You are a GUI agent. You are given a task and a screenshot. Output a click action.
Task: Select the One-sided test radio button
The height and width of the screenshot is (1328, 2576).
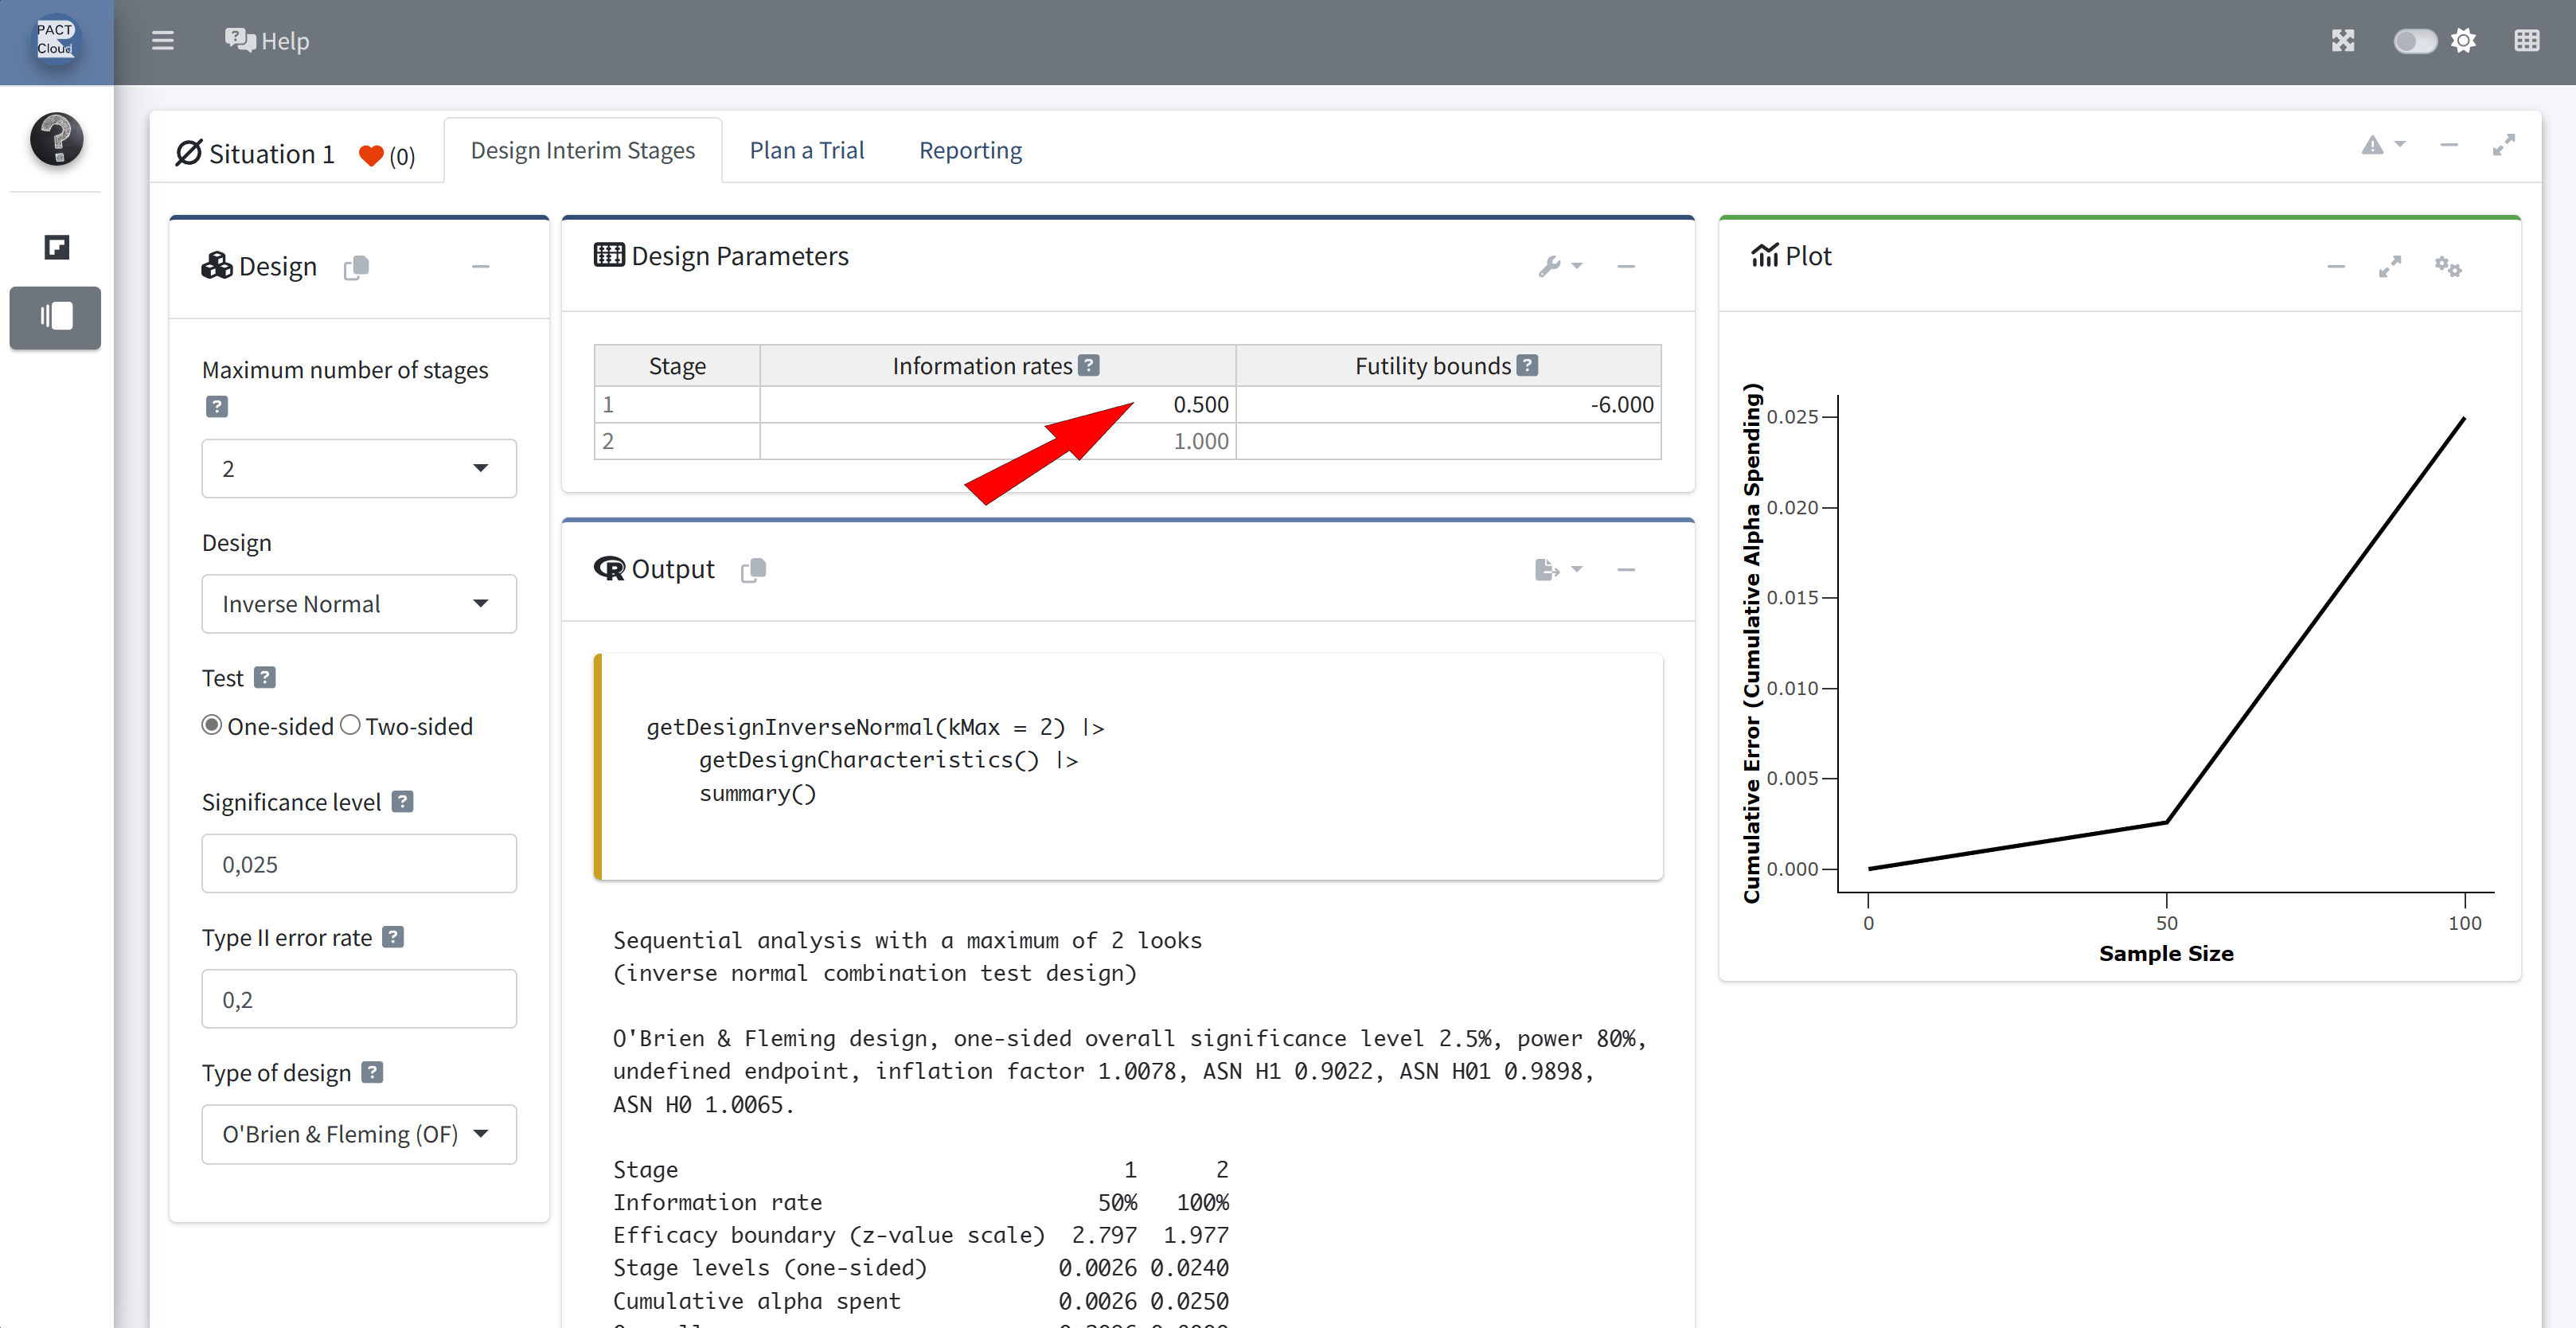pos(212,725)
